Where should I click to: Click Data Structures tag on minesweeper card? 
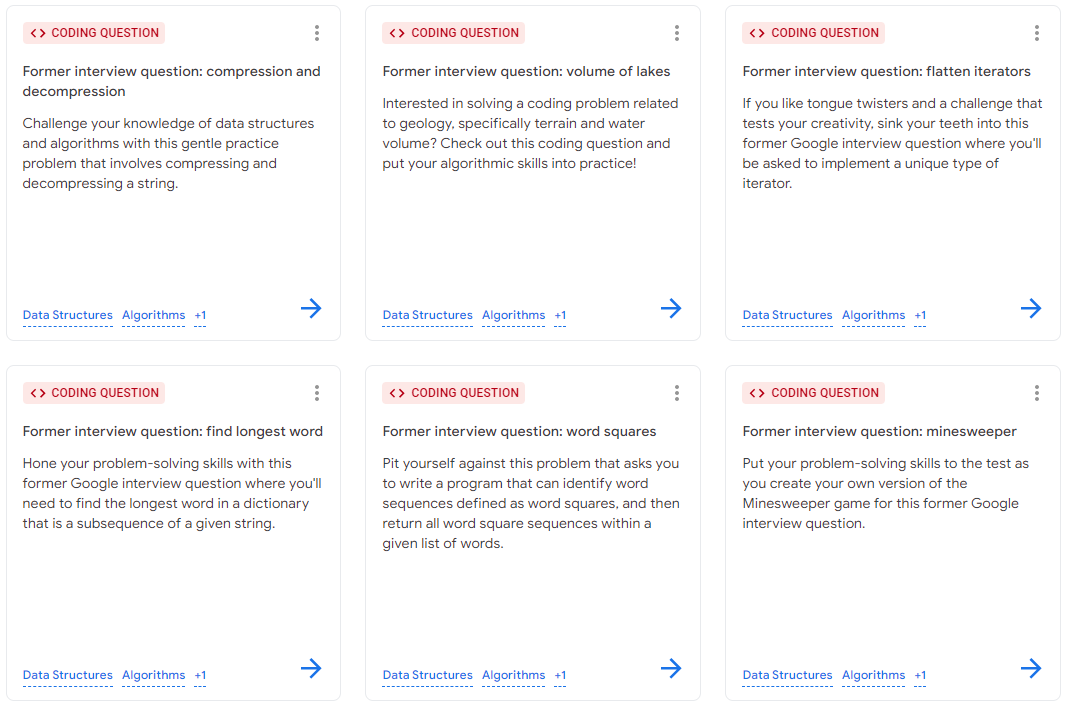[787, 675]
